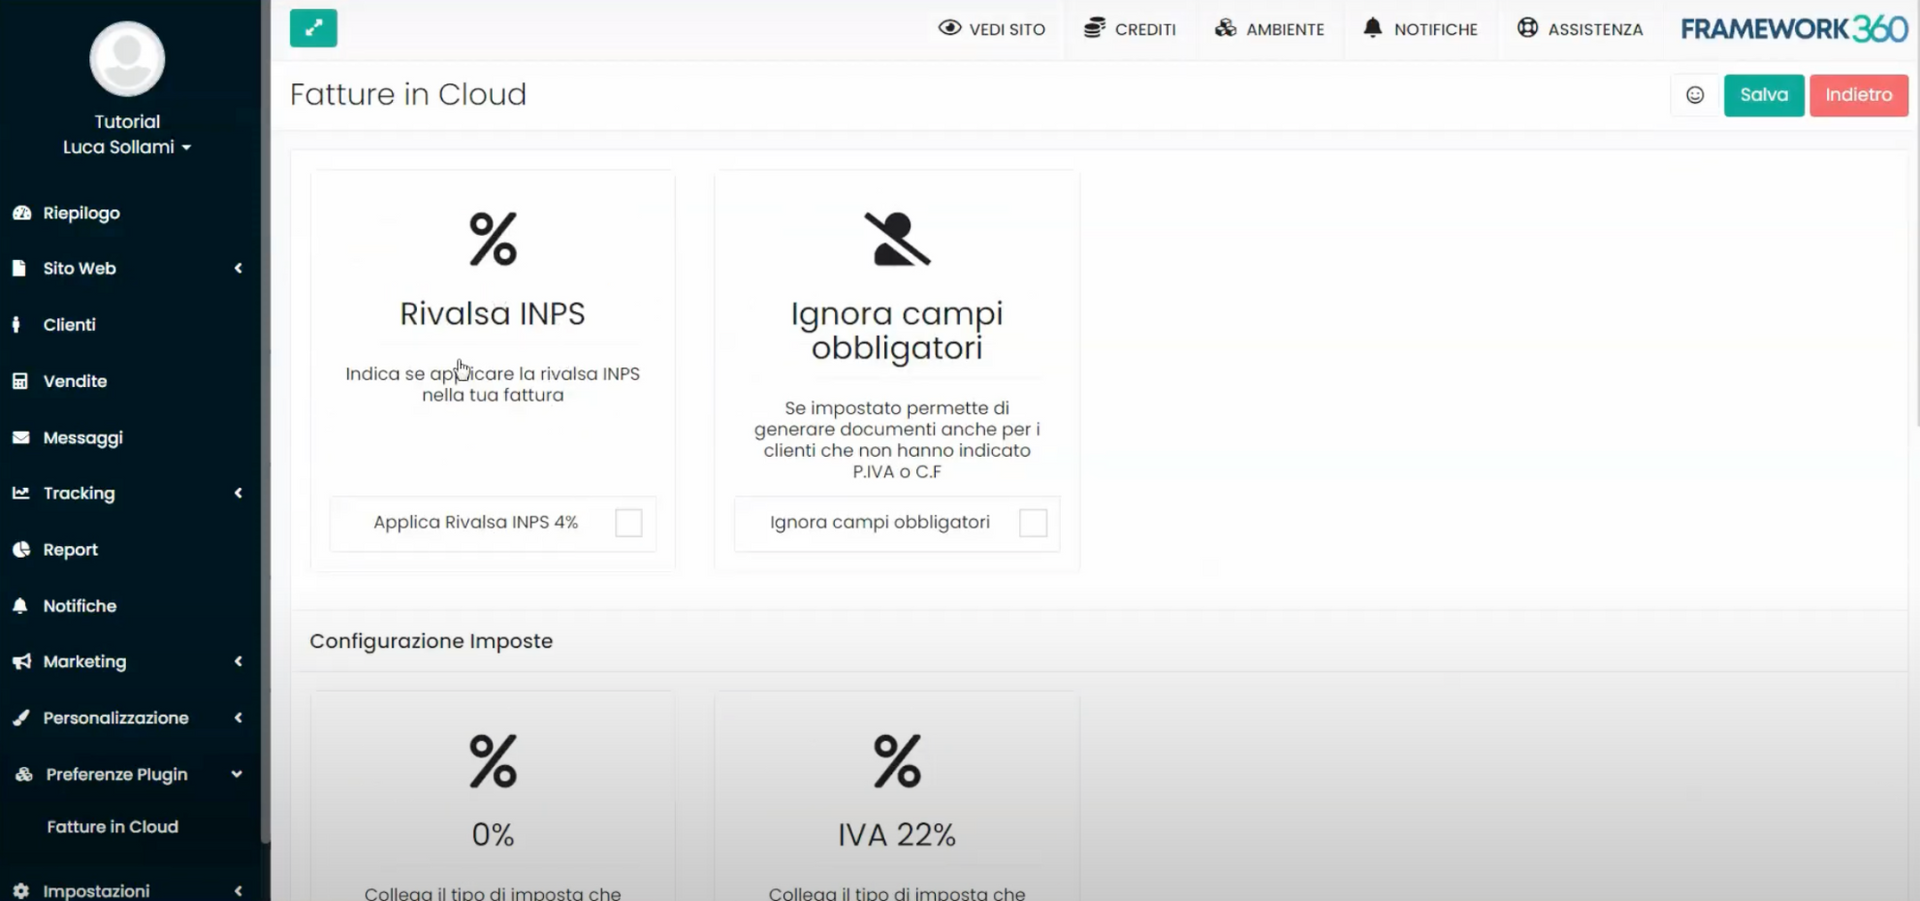Open the Report pie chart icon
1920x901 pixels.
tap(21, 549)
